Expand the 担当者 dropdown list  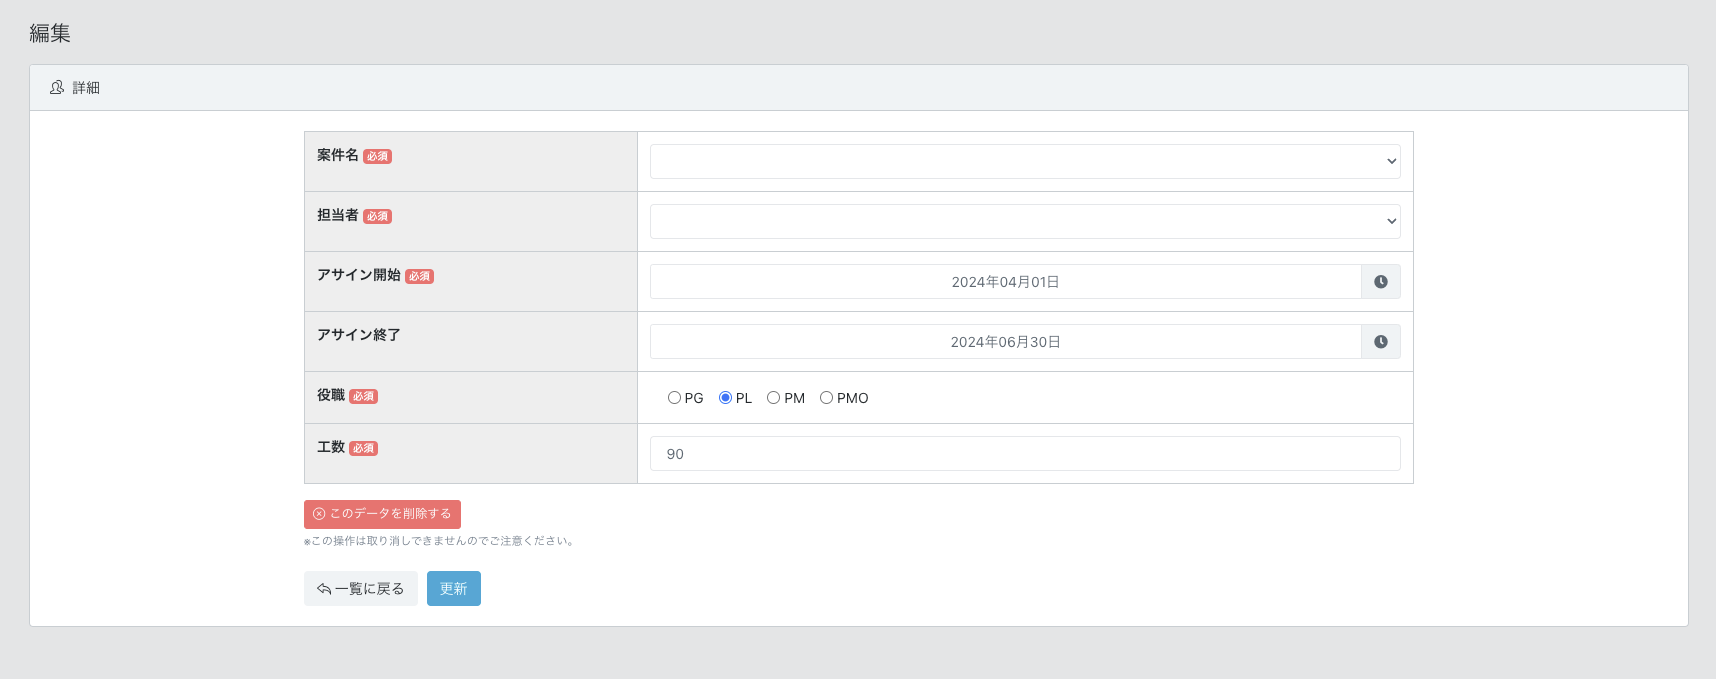pos(1024,222)
